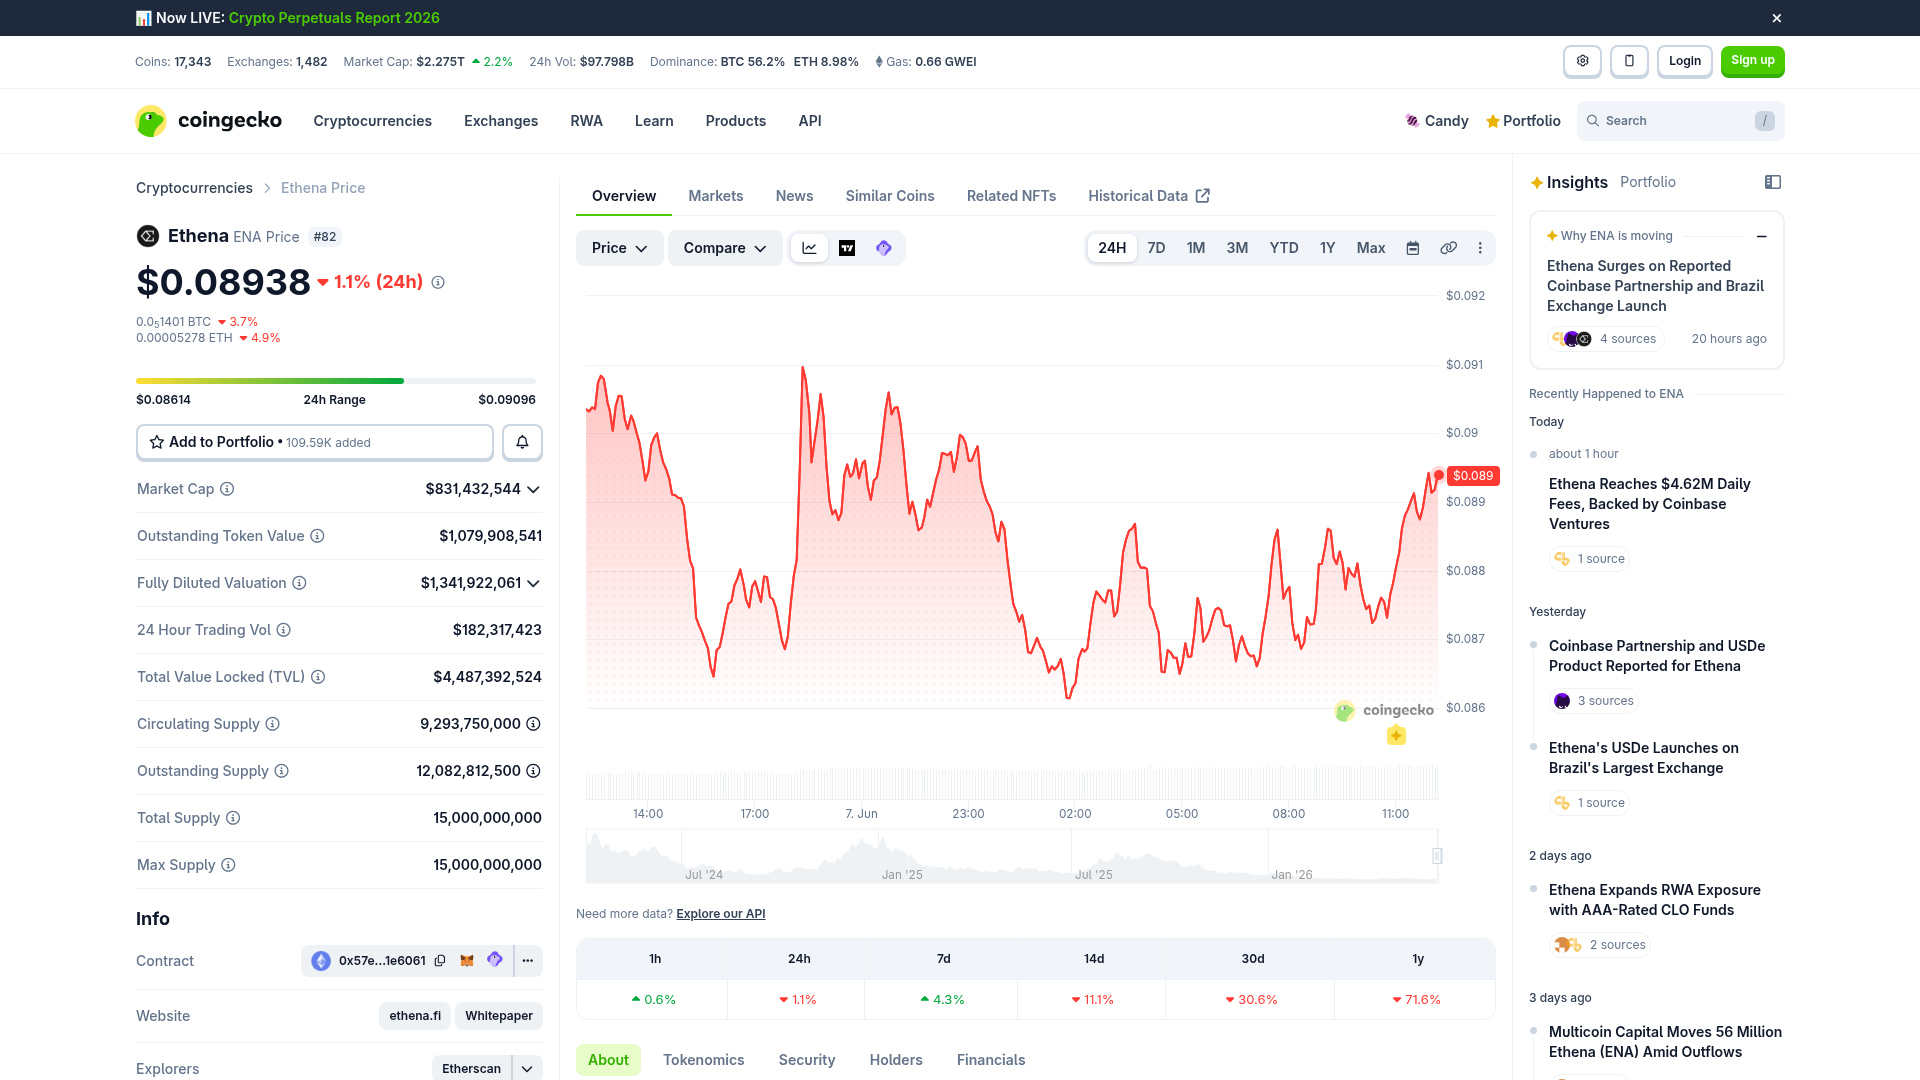
Task: Open Tokenomics section tab
Action: [x=704, y=1060]
